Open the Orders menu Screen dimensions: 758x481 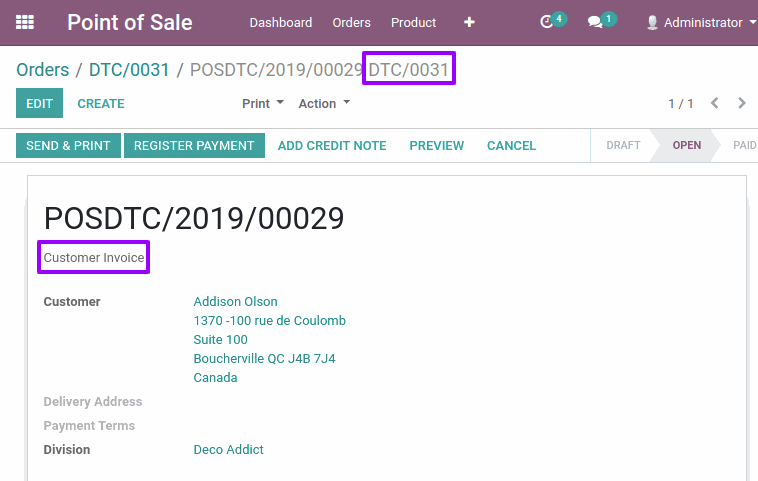pyautogui.click(x=351, y=22)
